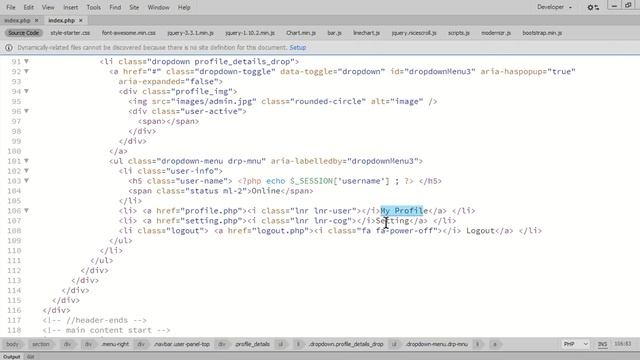Collapse code fold arrow on line 91
This screenshot has width=640, height=360.
[x=26, y=61]
